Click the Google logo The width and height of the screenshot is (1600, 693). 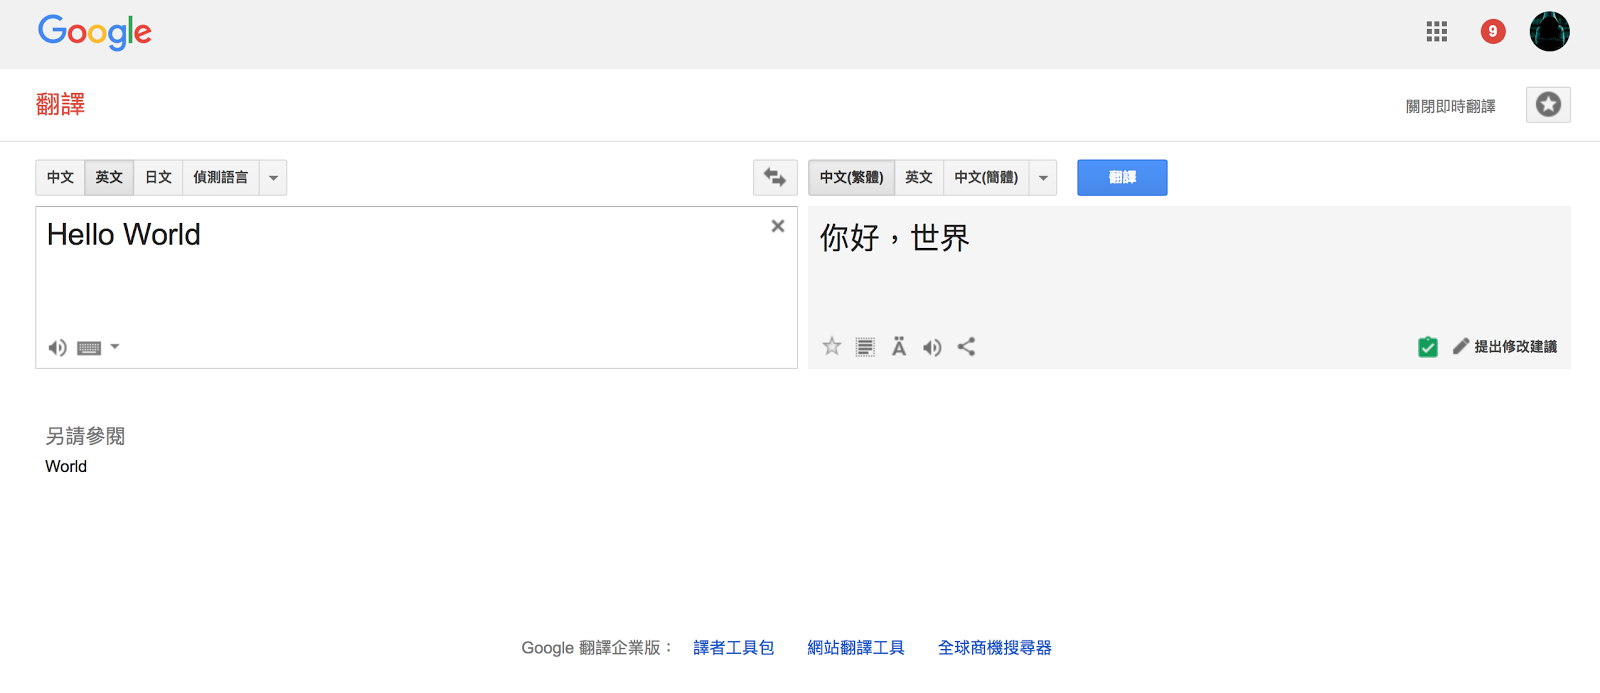[95, 32]
